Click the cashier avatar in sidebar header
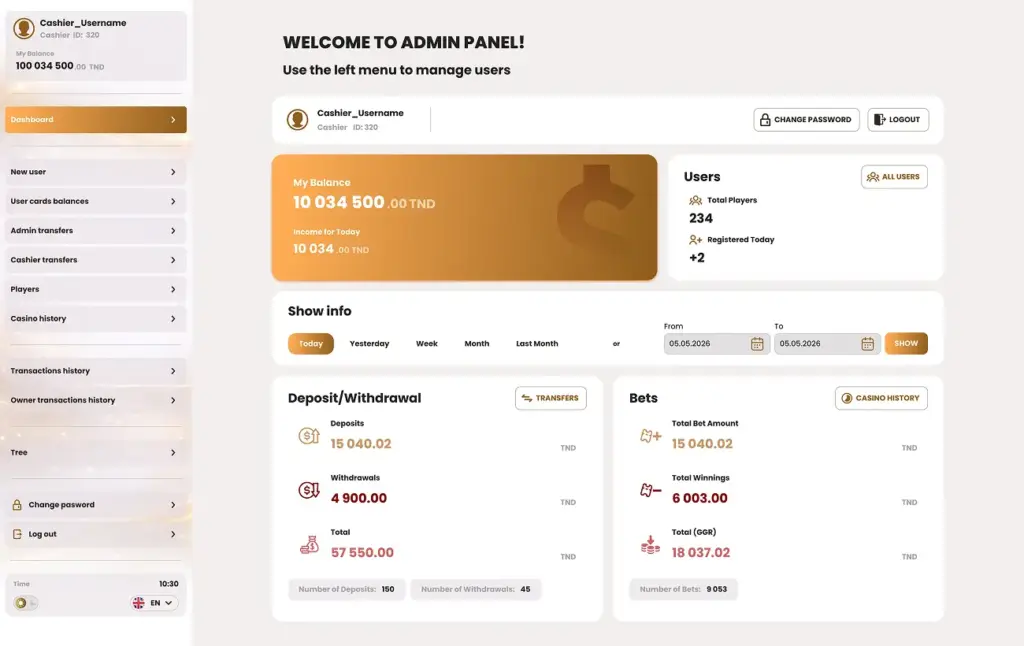Image resolution: width=1024 pixels, height=646 pixels. [x=24, y=28]
